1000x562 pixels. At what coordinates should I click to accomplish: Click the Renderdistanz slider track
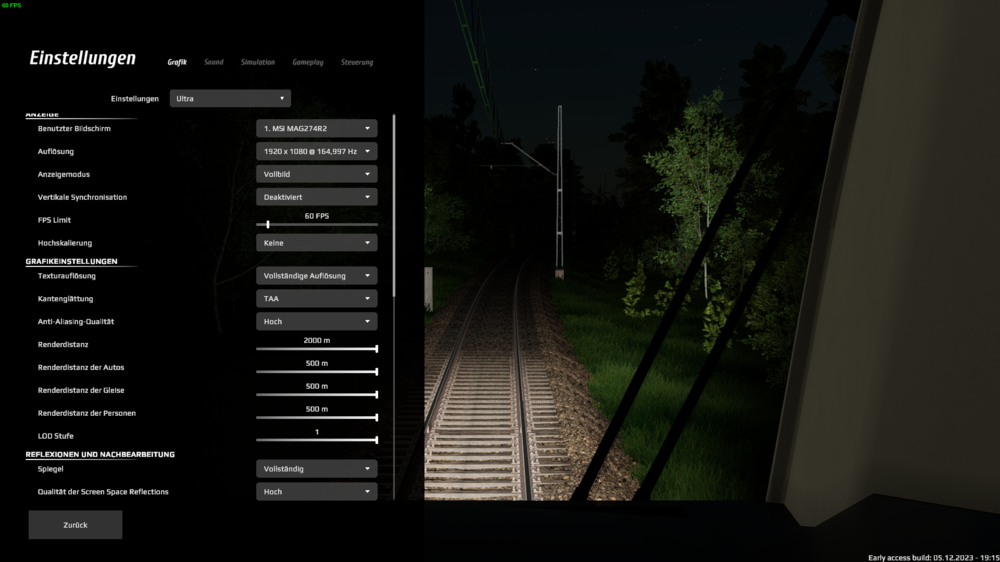click(x=316, y=349)
